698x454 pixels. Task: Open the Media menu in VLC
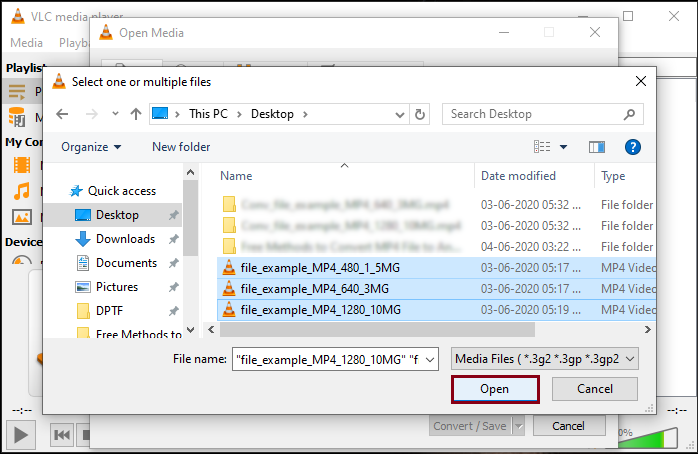click(x=26, y=43)
